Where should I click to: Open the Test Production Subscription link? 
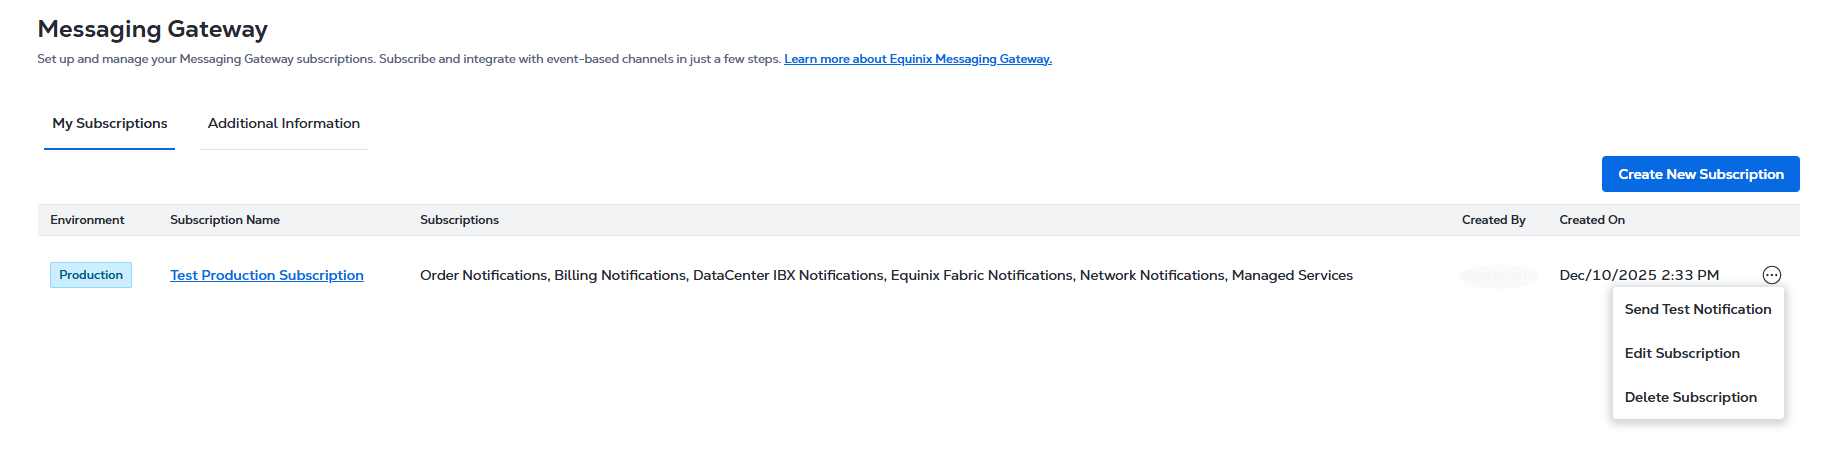pos(267,275)
